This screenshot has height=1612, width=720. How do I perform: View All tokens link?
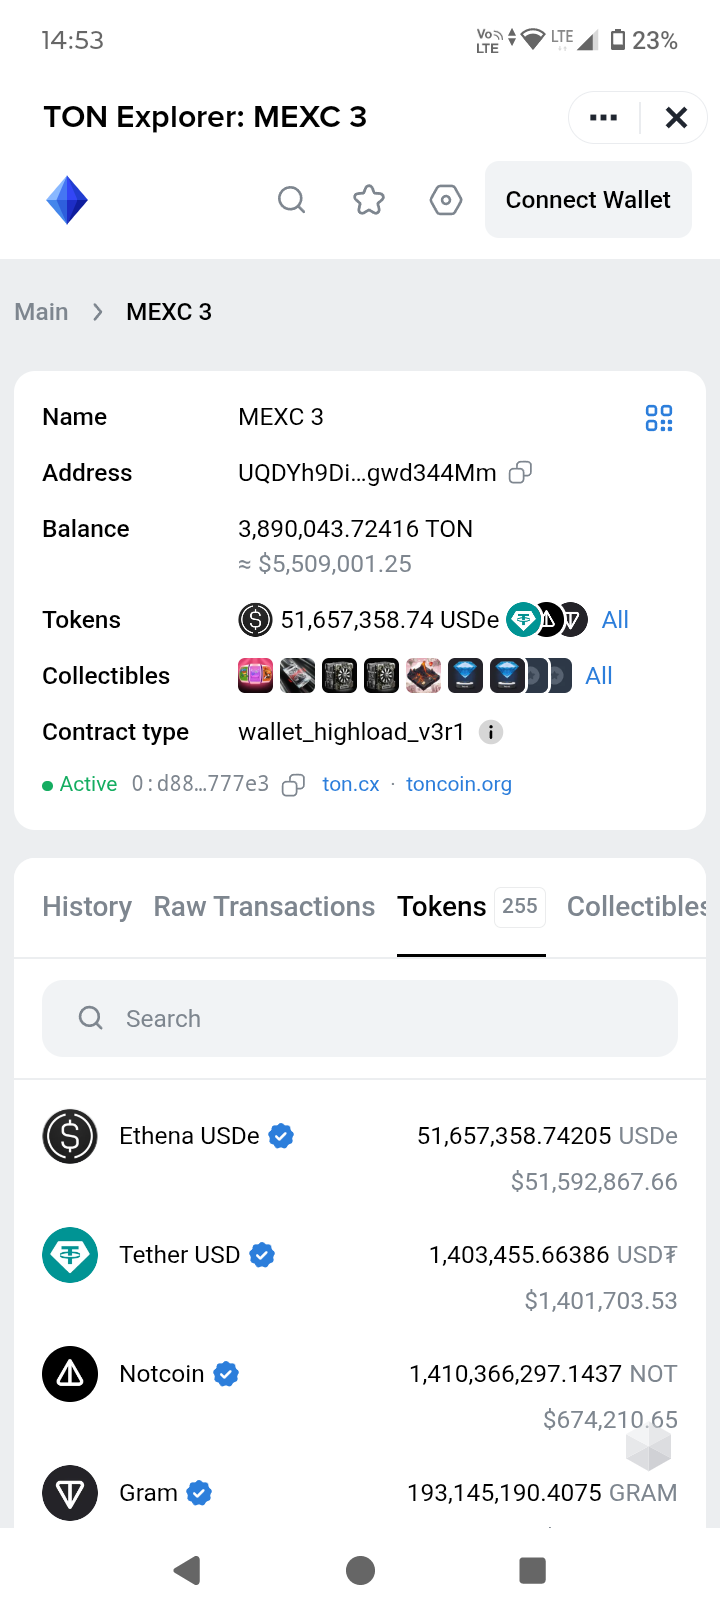[615, 620]
